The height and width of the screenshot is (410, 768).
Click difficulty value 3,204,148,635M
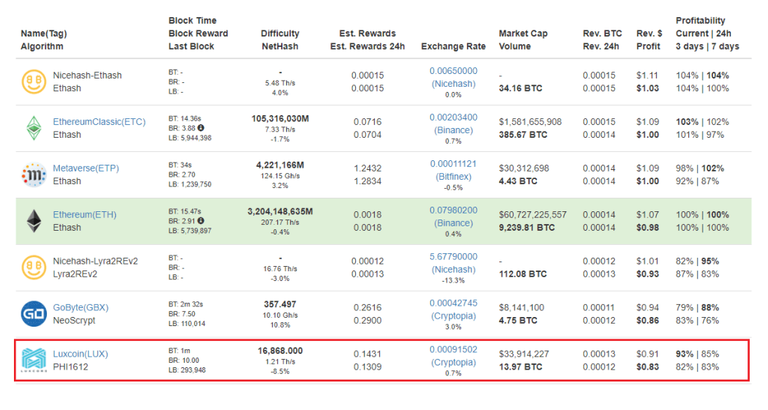coord(280,212)
